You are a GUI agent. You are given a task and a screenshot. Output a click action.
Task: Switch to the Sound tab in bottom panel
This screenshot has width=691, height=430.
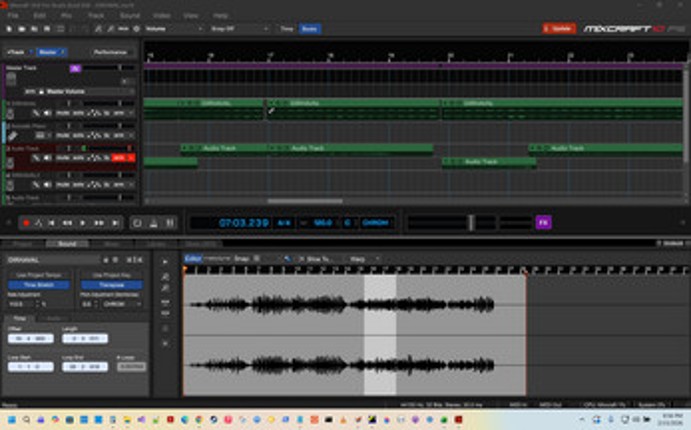66,244
